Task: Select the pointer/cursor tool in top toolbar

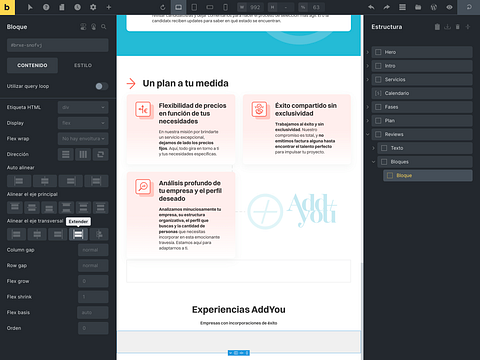Action: click(x=30, y=7)
